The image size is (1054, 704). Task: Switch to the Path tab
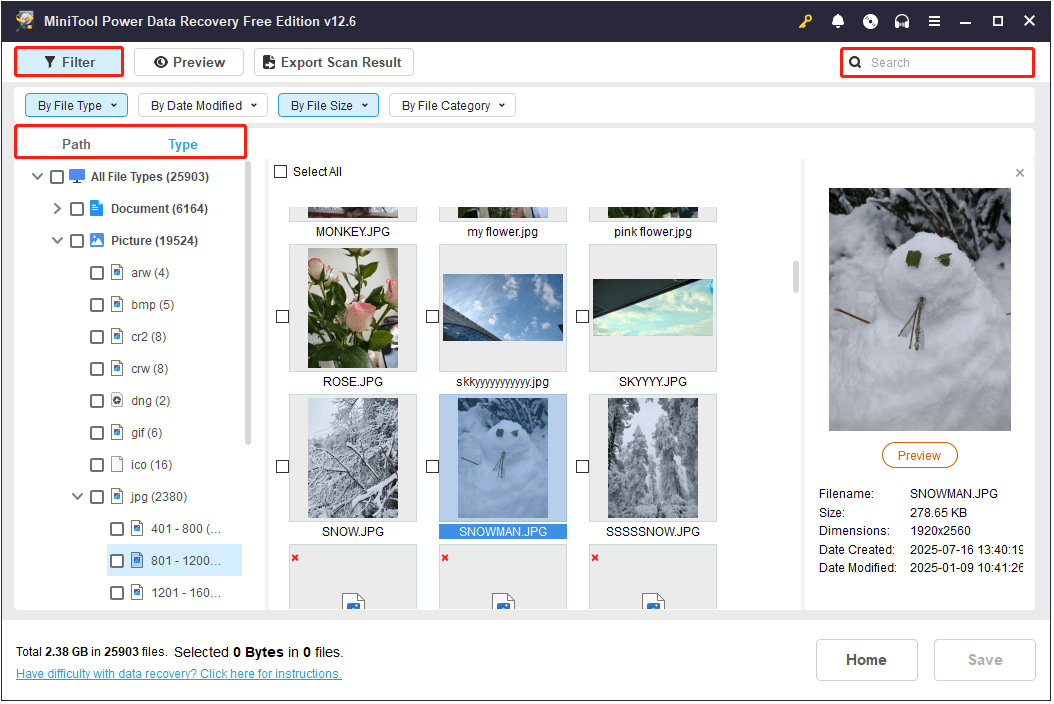(x=76, y=143)
